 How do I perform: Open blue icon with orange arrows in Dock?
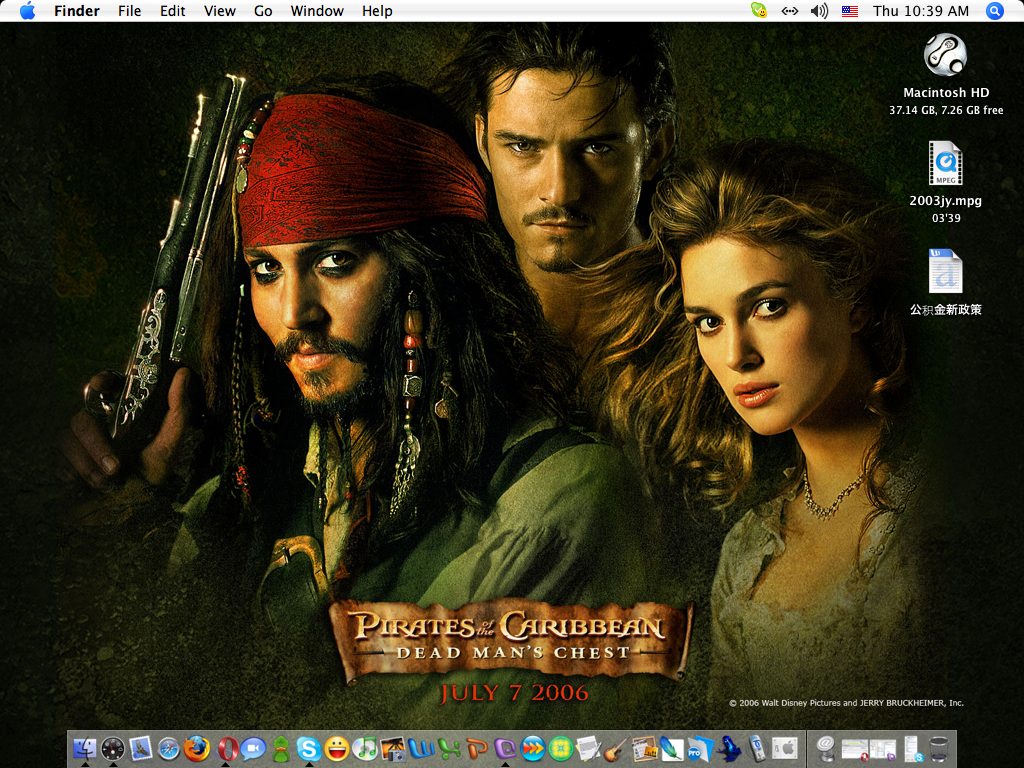coord(533,748)
